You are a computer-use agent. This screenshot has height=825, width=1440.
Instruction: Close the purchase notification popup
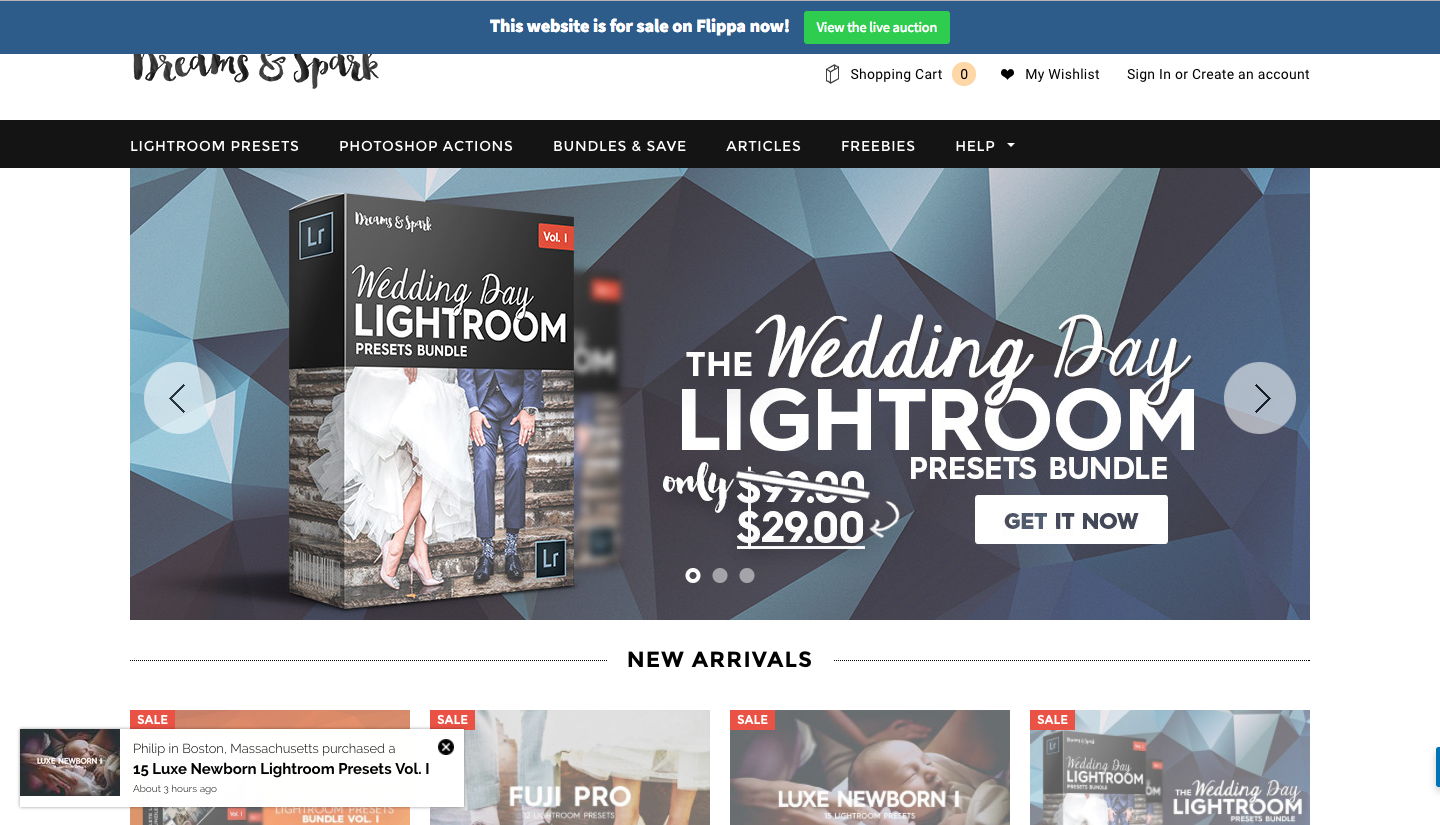click(446, 747)
